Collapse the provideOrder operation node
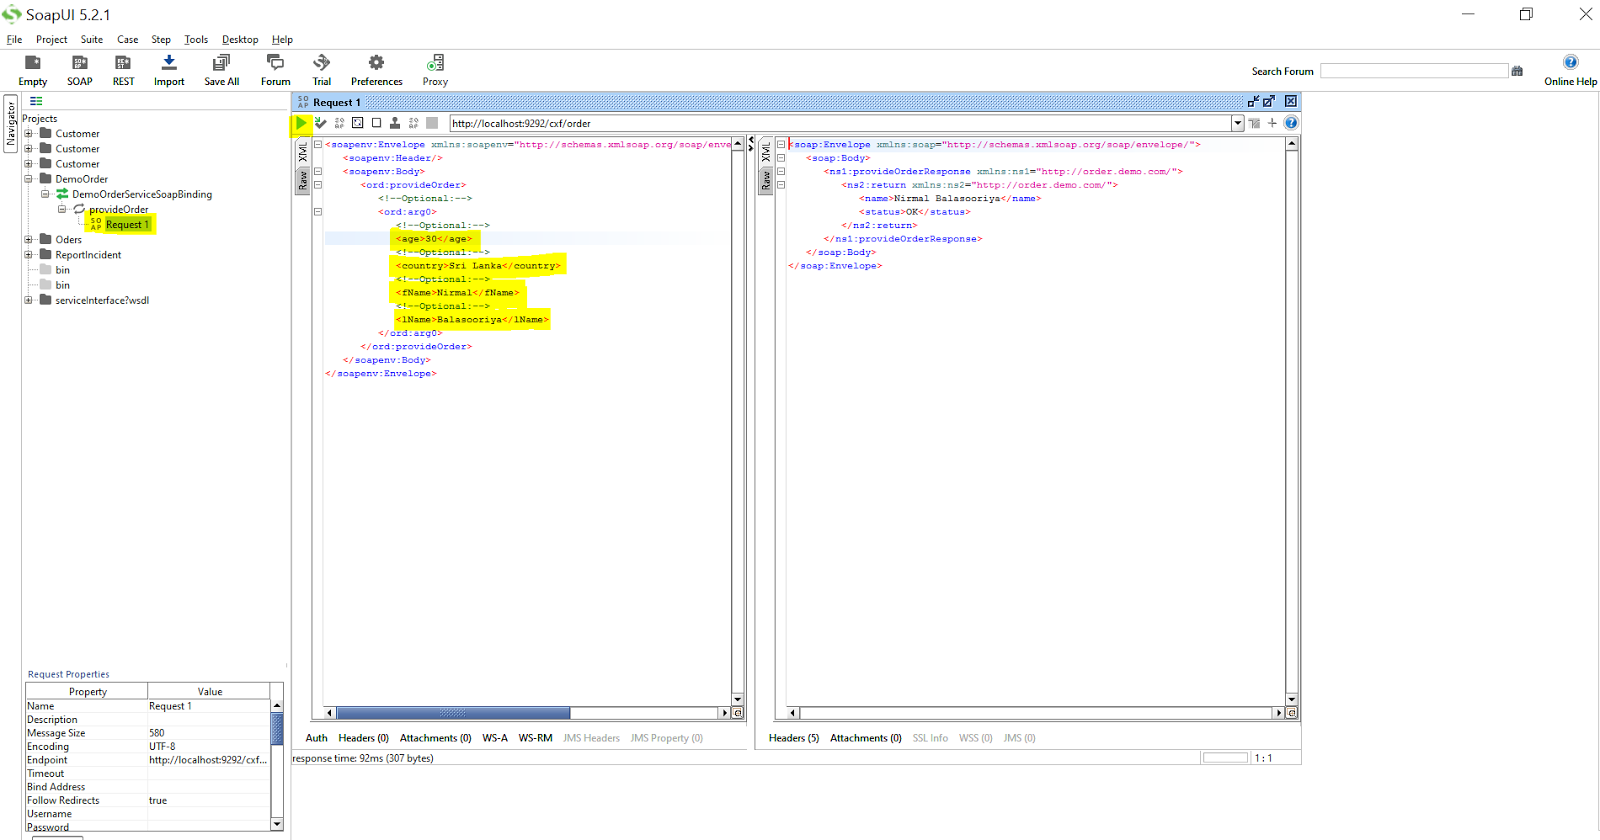 pos(62,209)
